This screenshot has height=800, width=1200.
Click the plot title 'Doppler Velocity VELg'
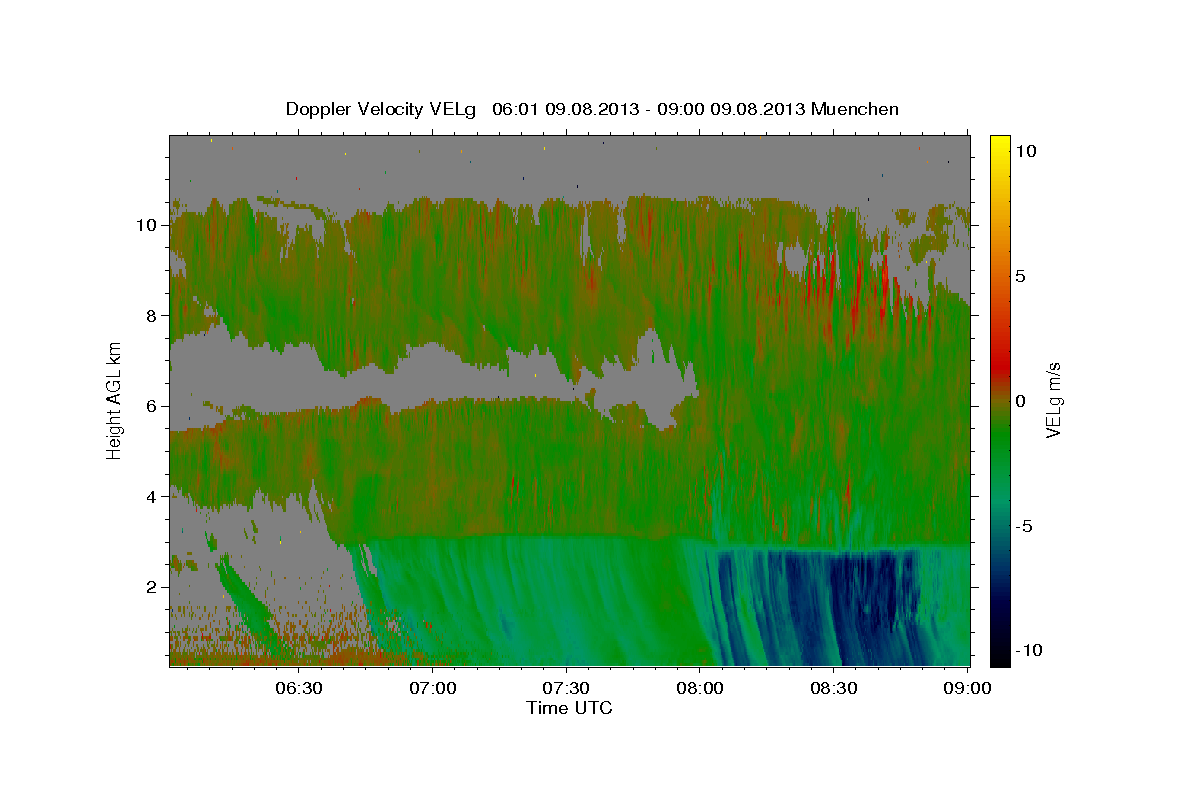tap(383, 109)
